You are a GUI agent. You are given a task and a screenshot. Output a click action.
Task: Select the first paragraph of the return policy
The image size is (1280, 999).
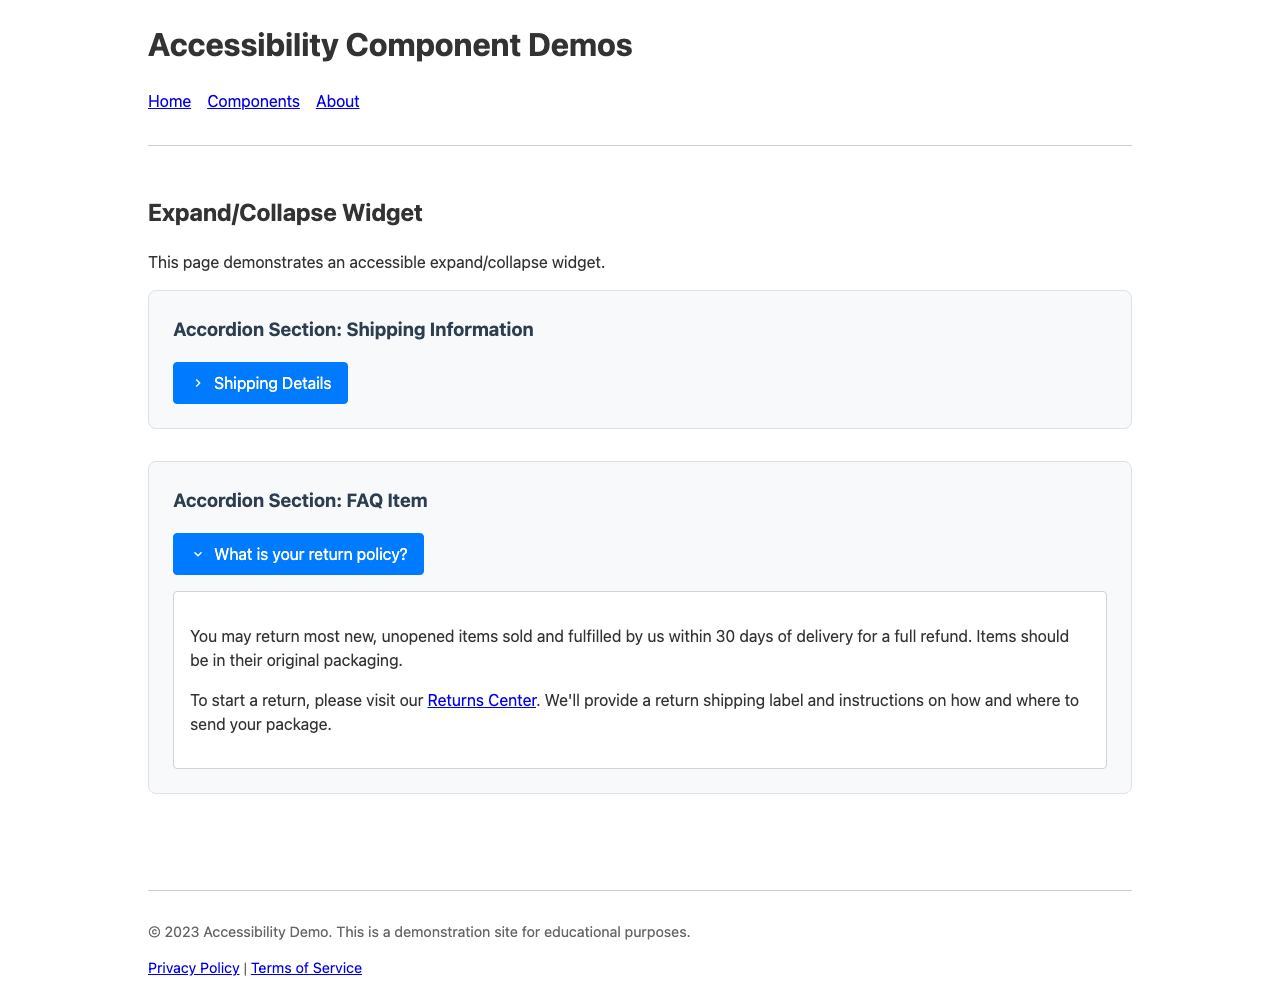pyautogui.click(x=629, y=648)
